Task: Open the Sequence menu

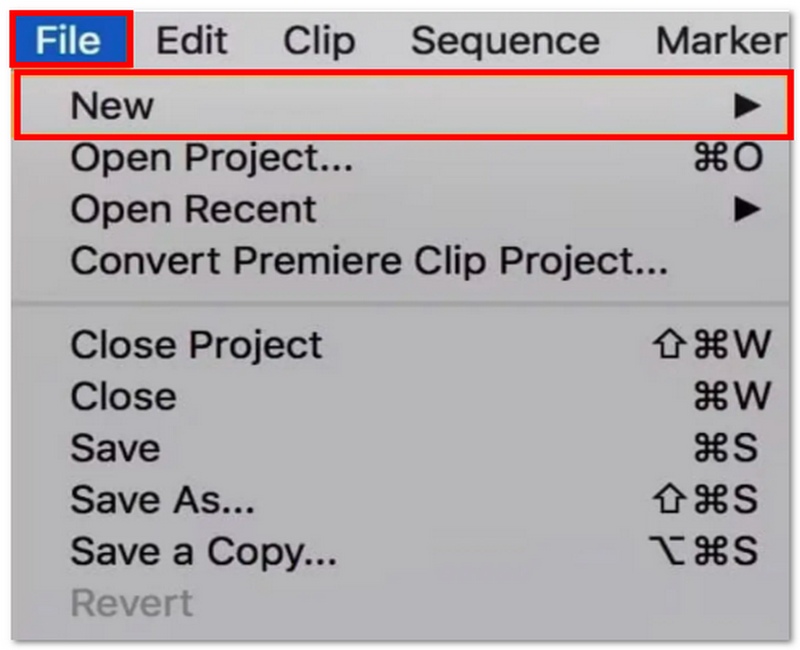Action: pyautogui.click(x=503, y=41)
